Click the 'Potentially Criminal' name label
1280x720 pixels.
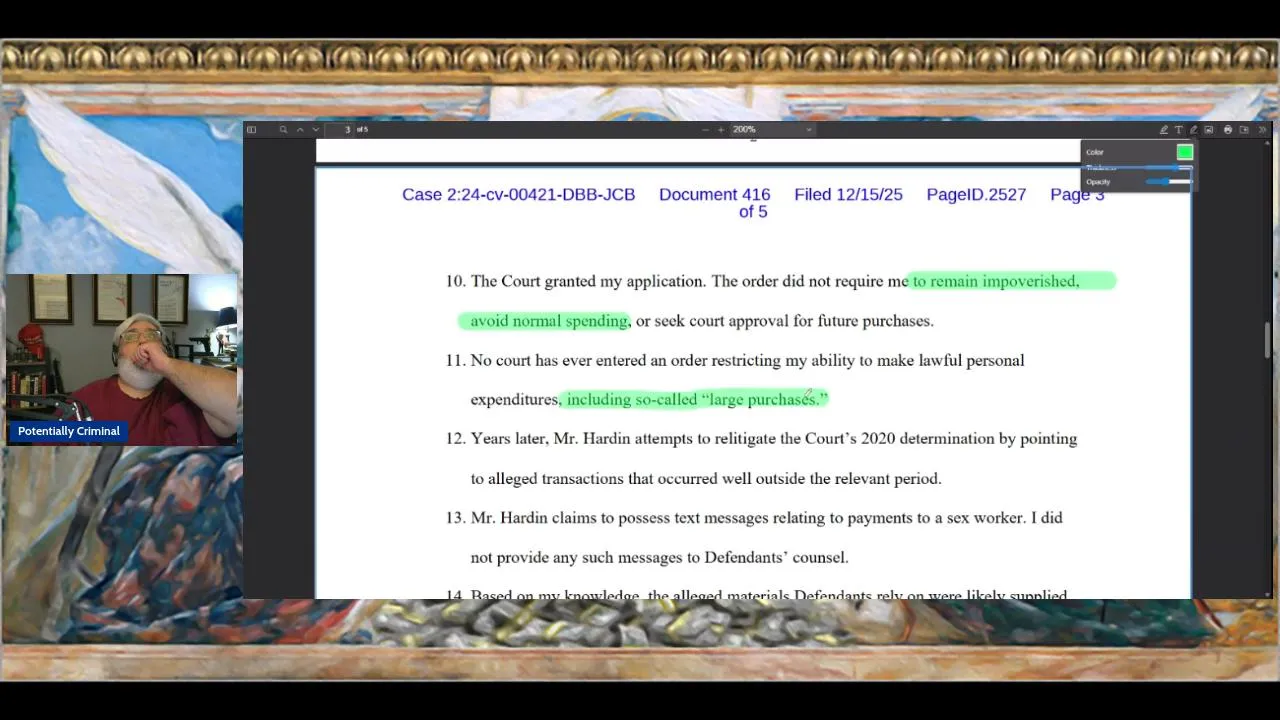pos(69,431)
